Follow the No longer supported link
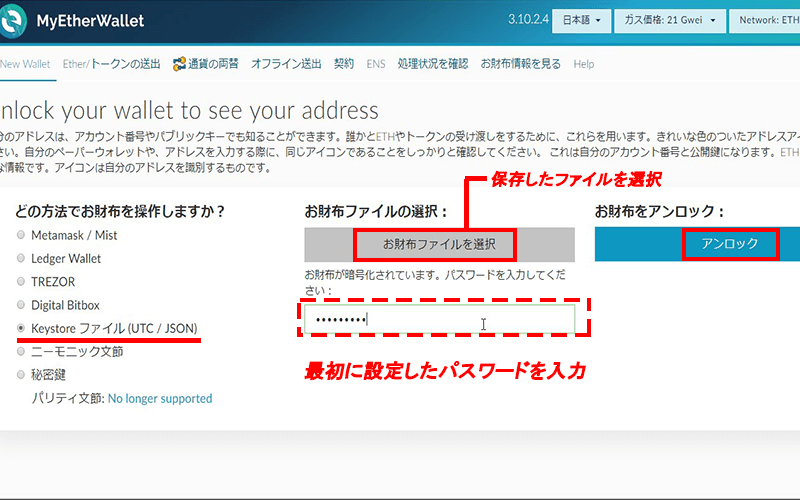The width and height of the screenshot is (800, 500). 160,398
